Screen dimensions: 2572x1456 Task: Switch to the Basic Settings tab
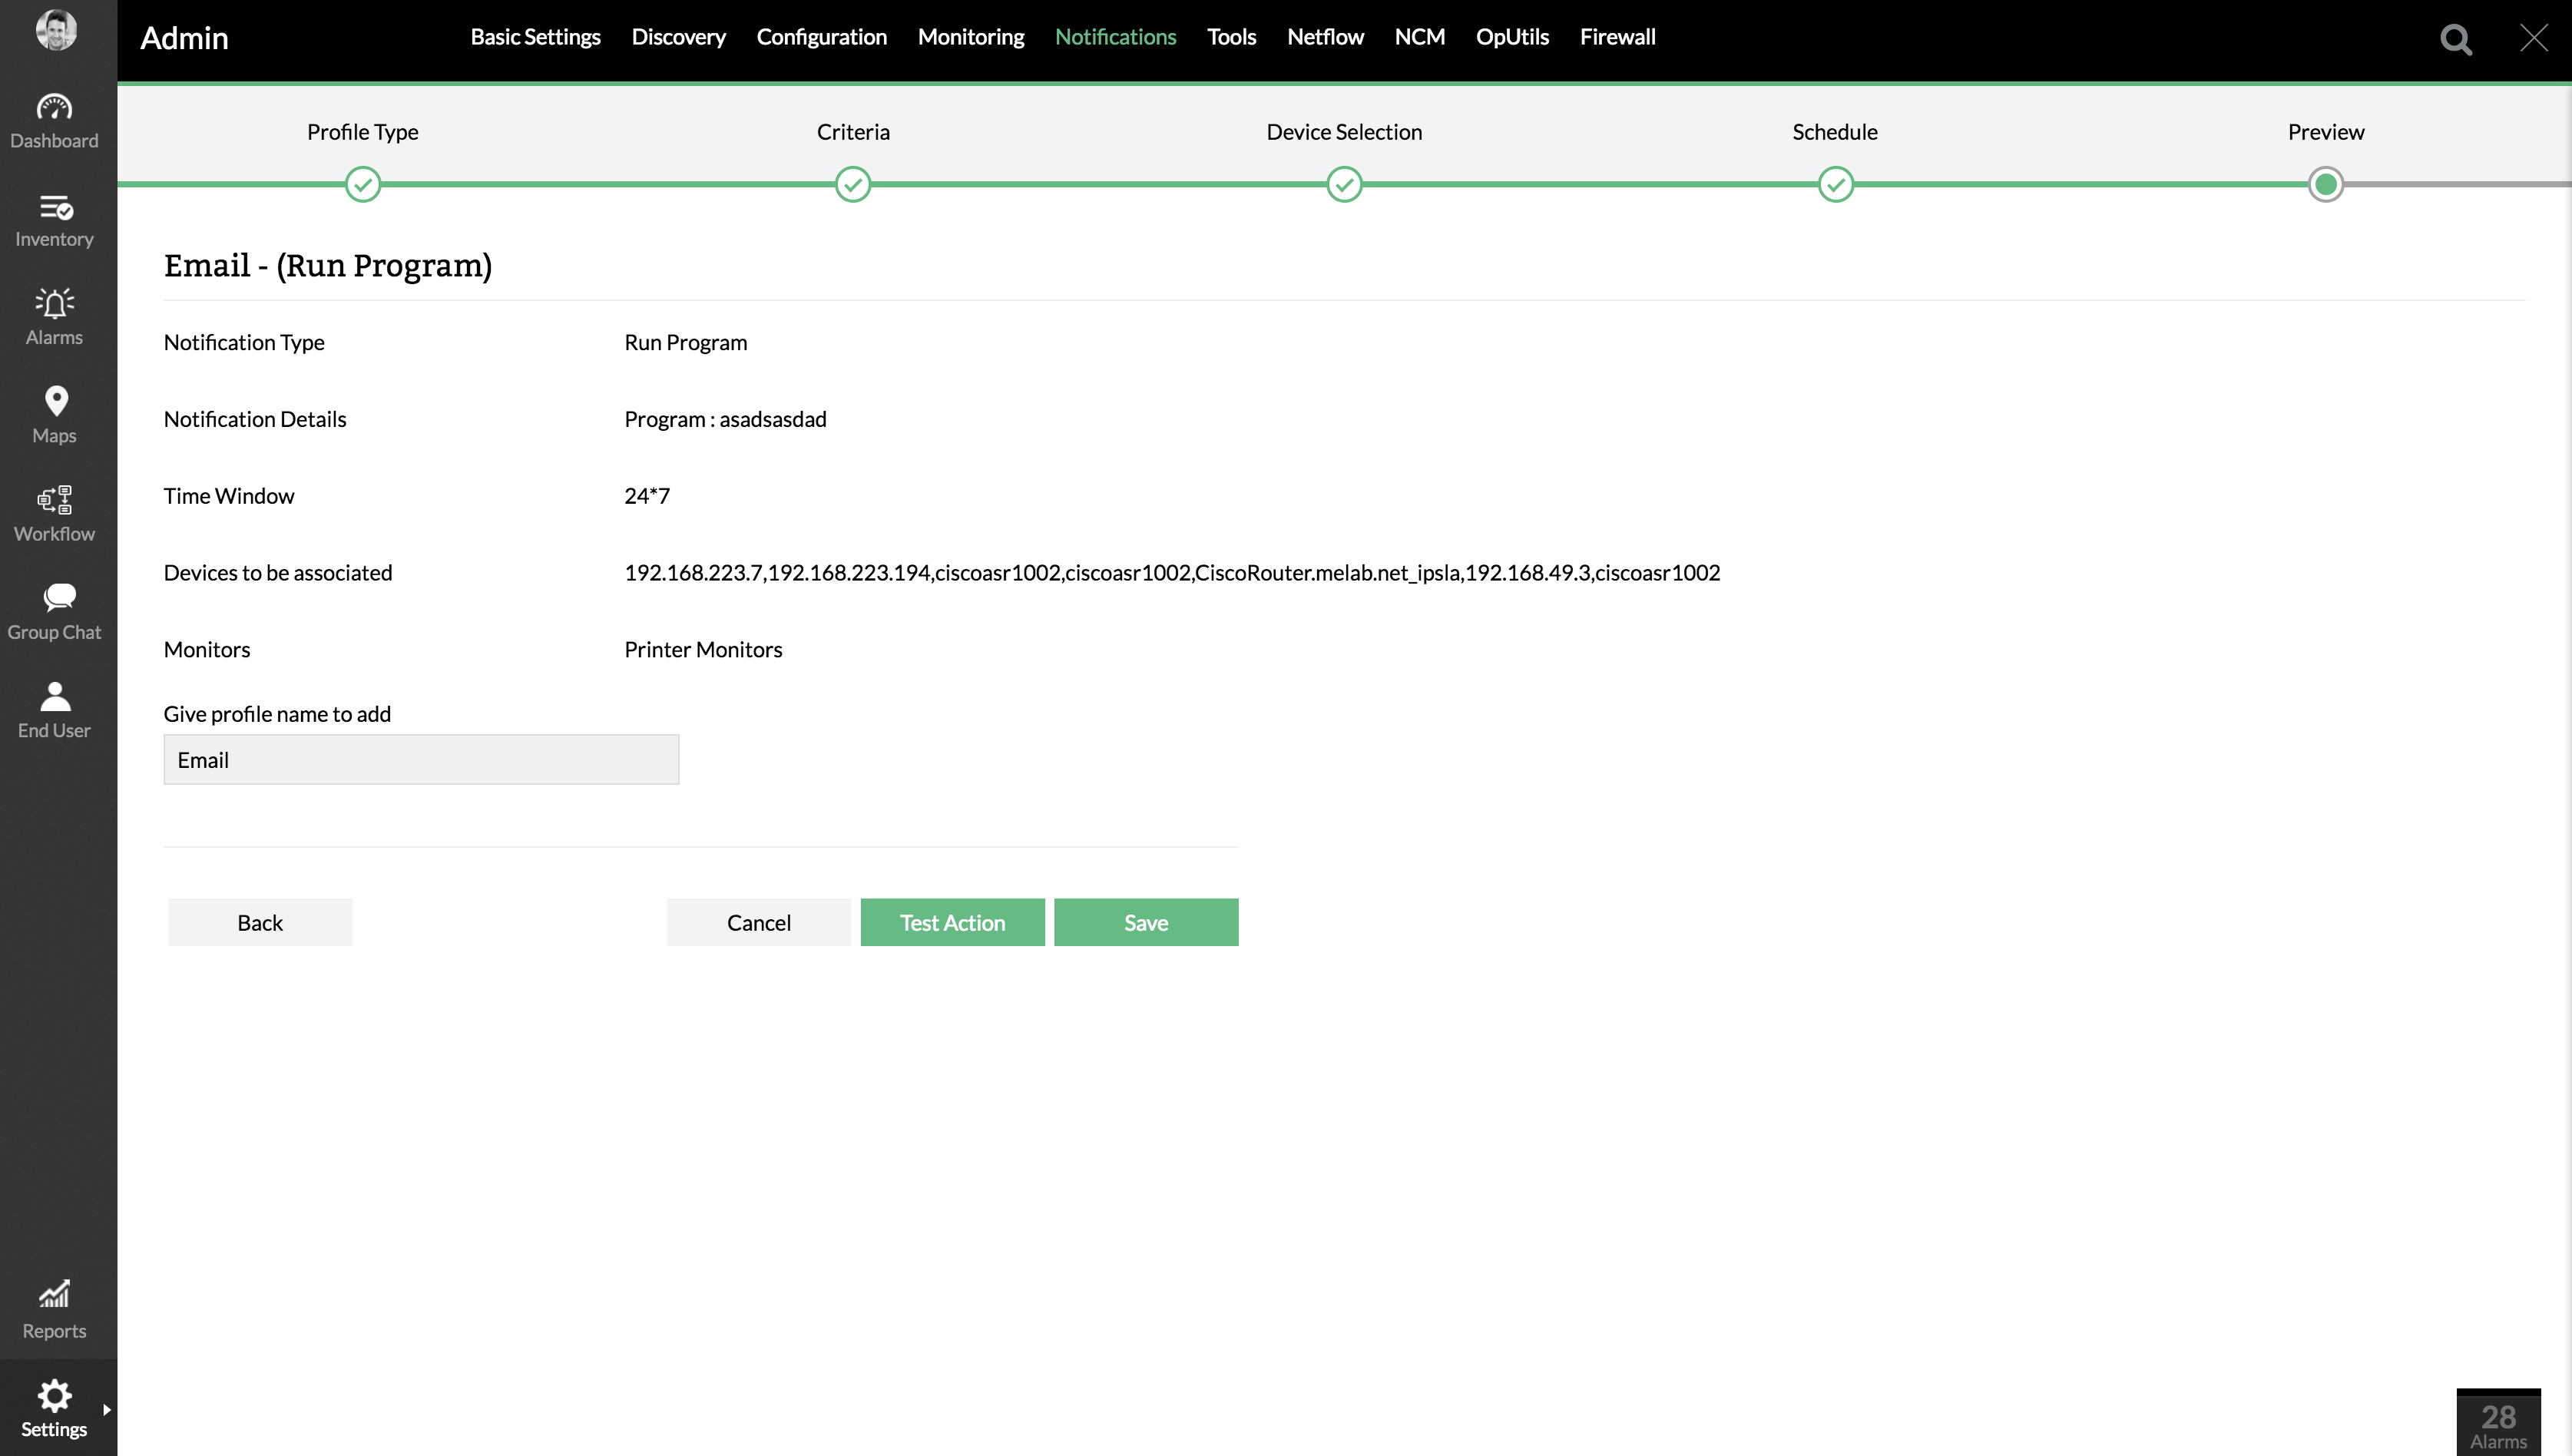point(535,37)
